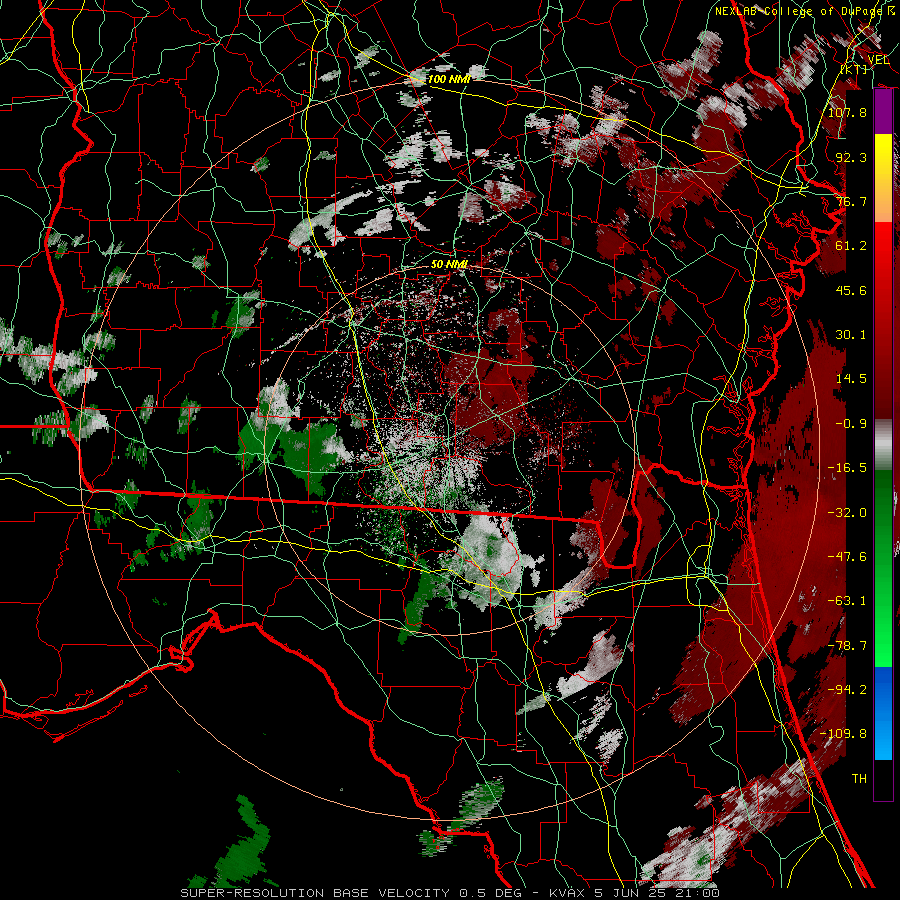Select the -78.7 scale value
Image resolution: width=900 pixels, height=900 pixels.
[847, 646]
